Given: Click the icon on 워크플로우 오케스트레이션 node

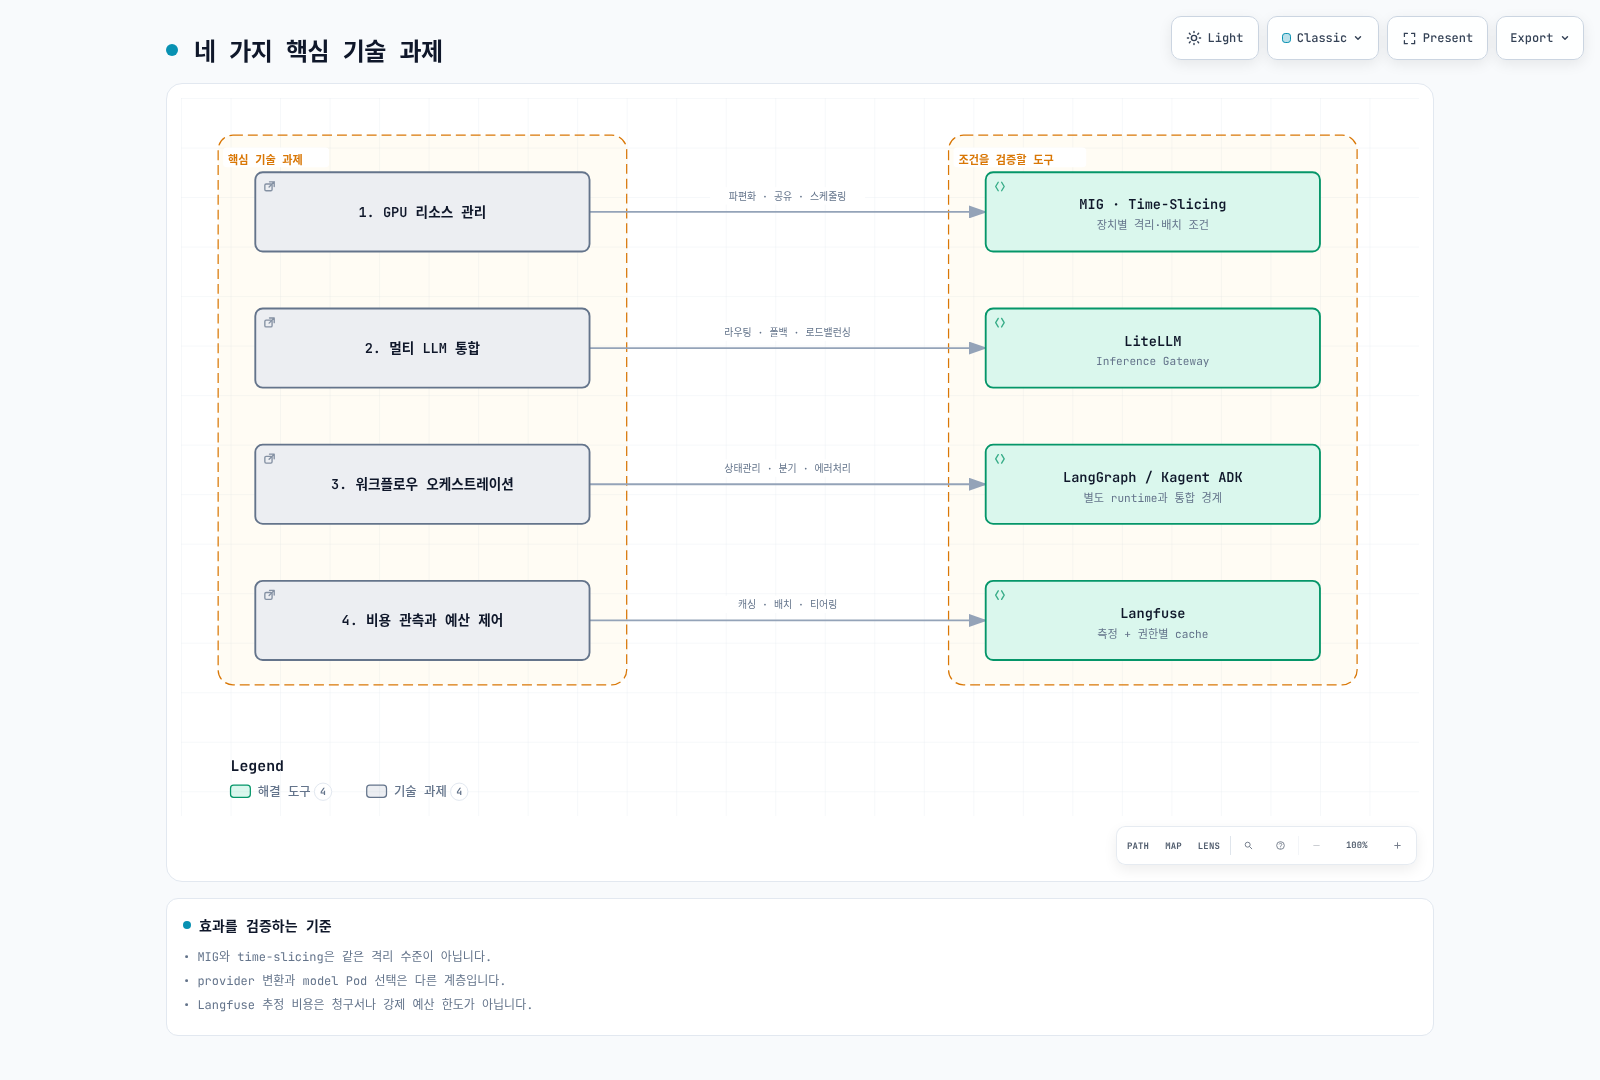Looking at the screenshot, I should pos(269,459).
